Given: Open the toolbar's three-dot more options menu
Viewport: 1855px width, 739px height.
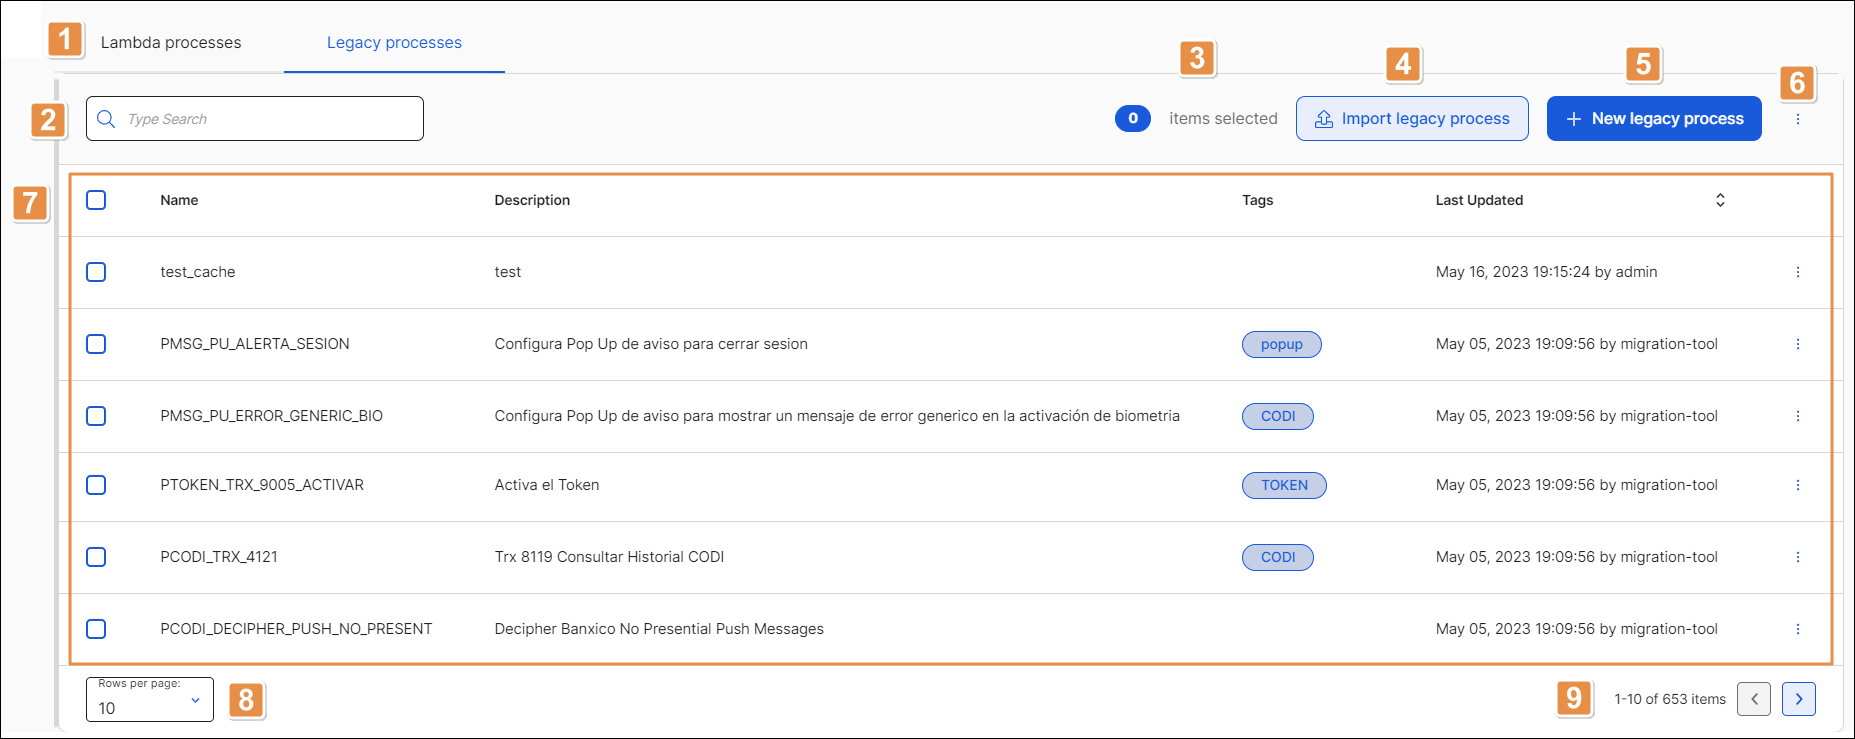Looking at the screenshot, I should [x=1797, y=119].
